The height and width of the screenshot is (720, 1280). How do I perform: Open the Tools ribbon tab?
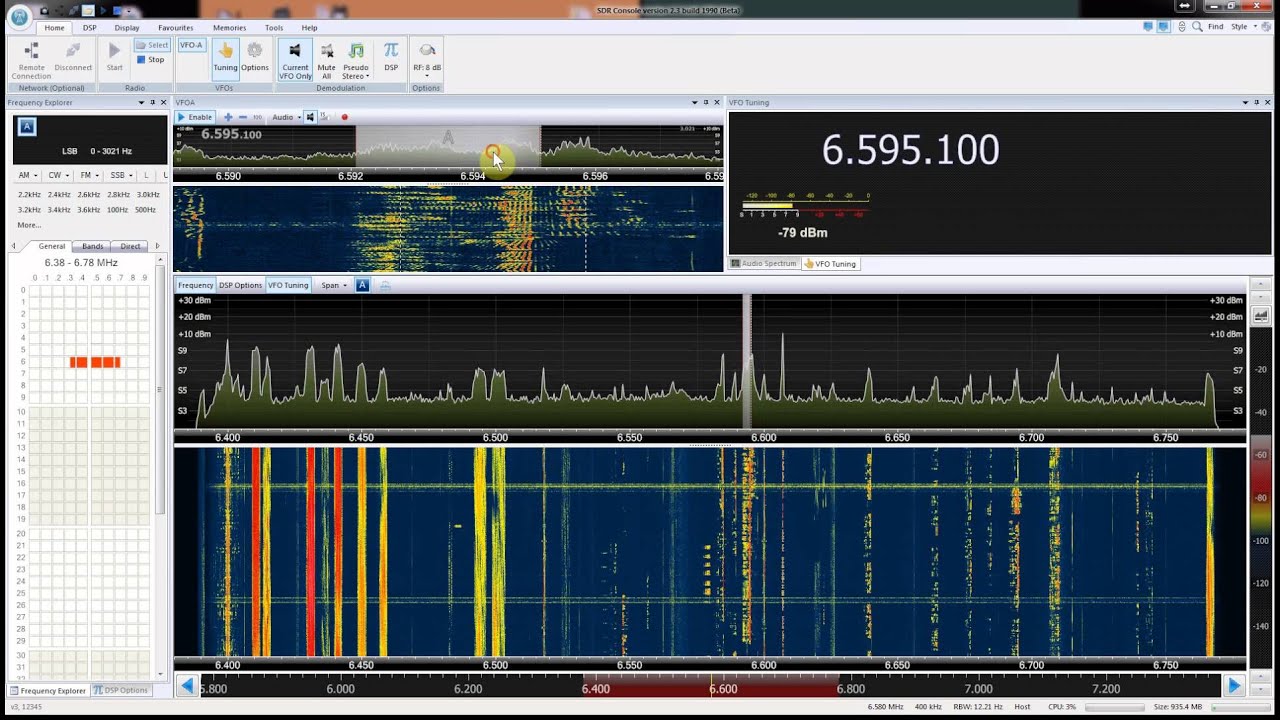pos(274,28)
